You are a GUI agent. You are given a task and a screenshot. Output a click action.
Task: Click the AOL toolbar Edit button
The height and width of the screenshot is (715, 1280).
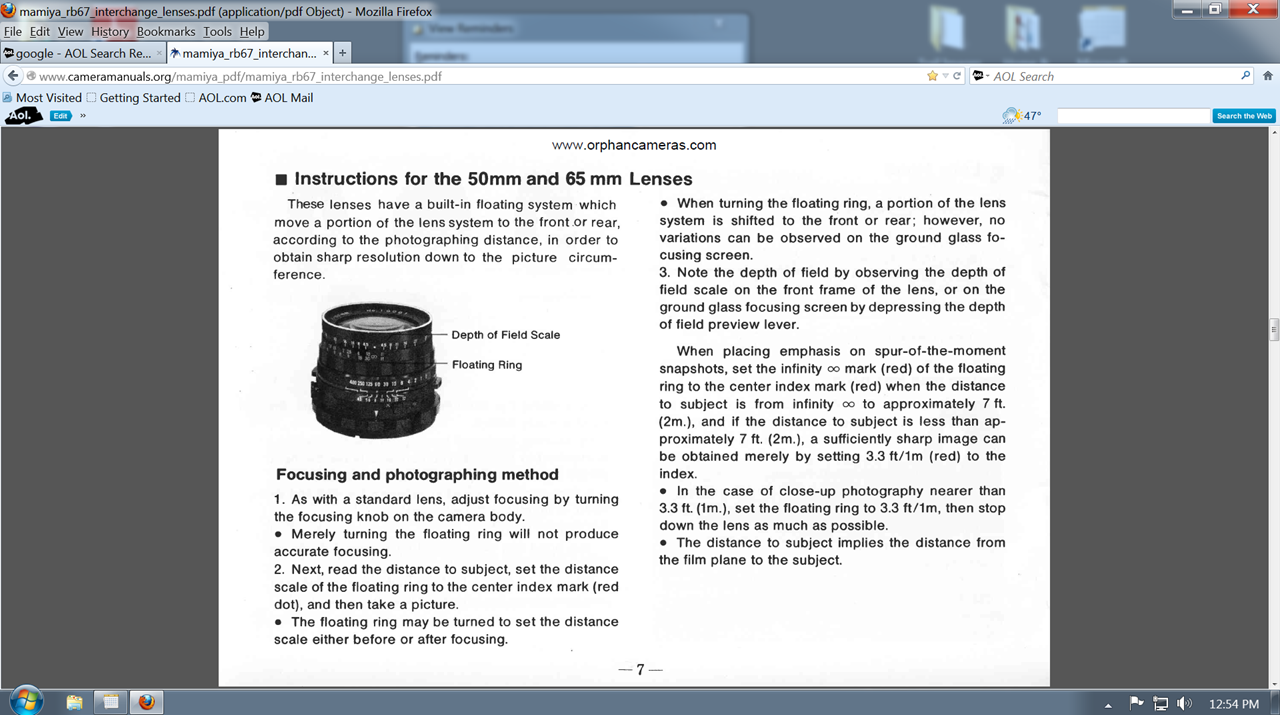pyautogui.click(x=61, y=116)
